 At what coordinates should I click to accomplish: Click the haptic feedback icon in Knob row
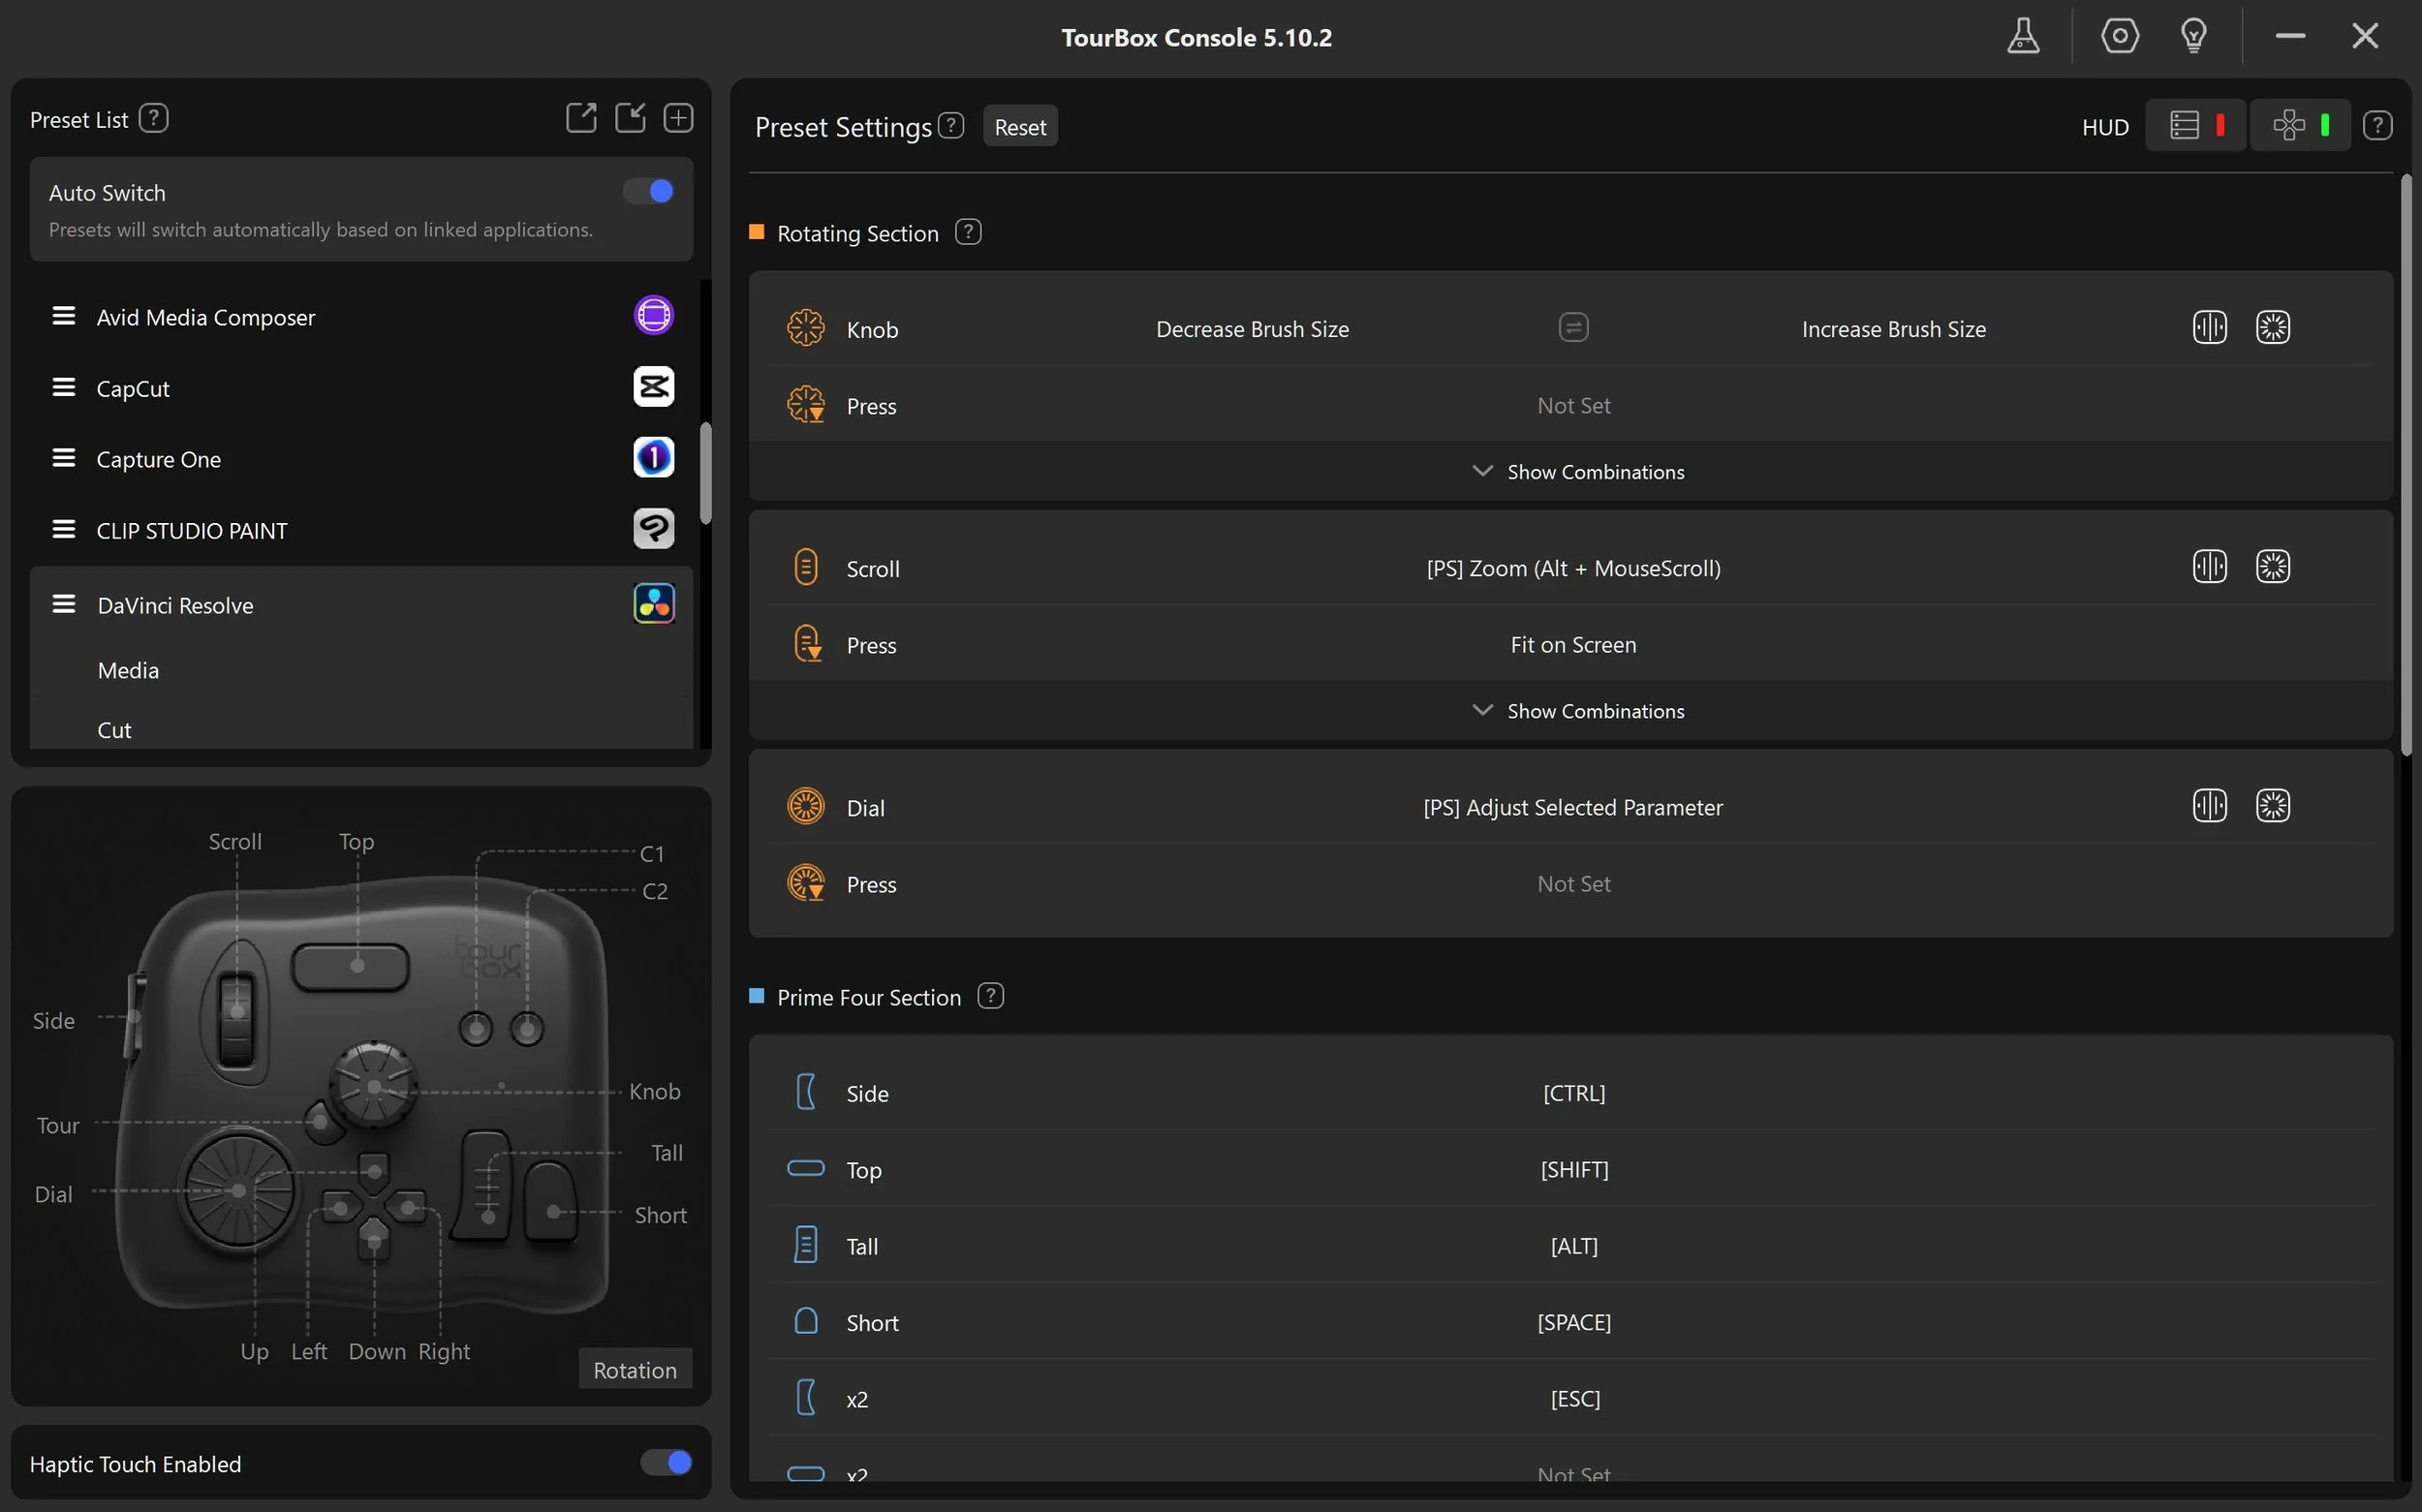click(x=2209, y=328)
